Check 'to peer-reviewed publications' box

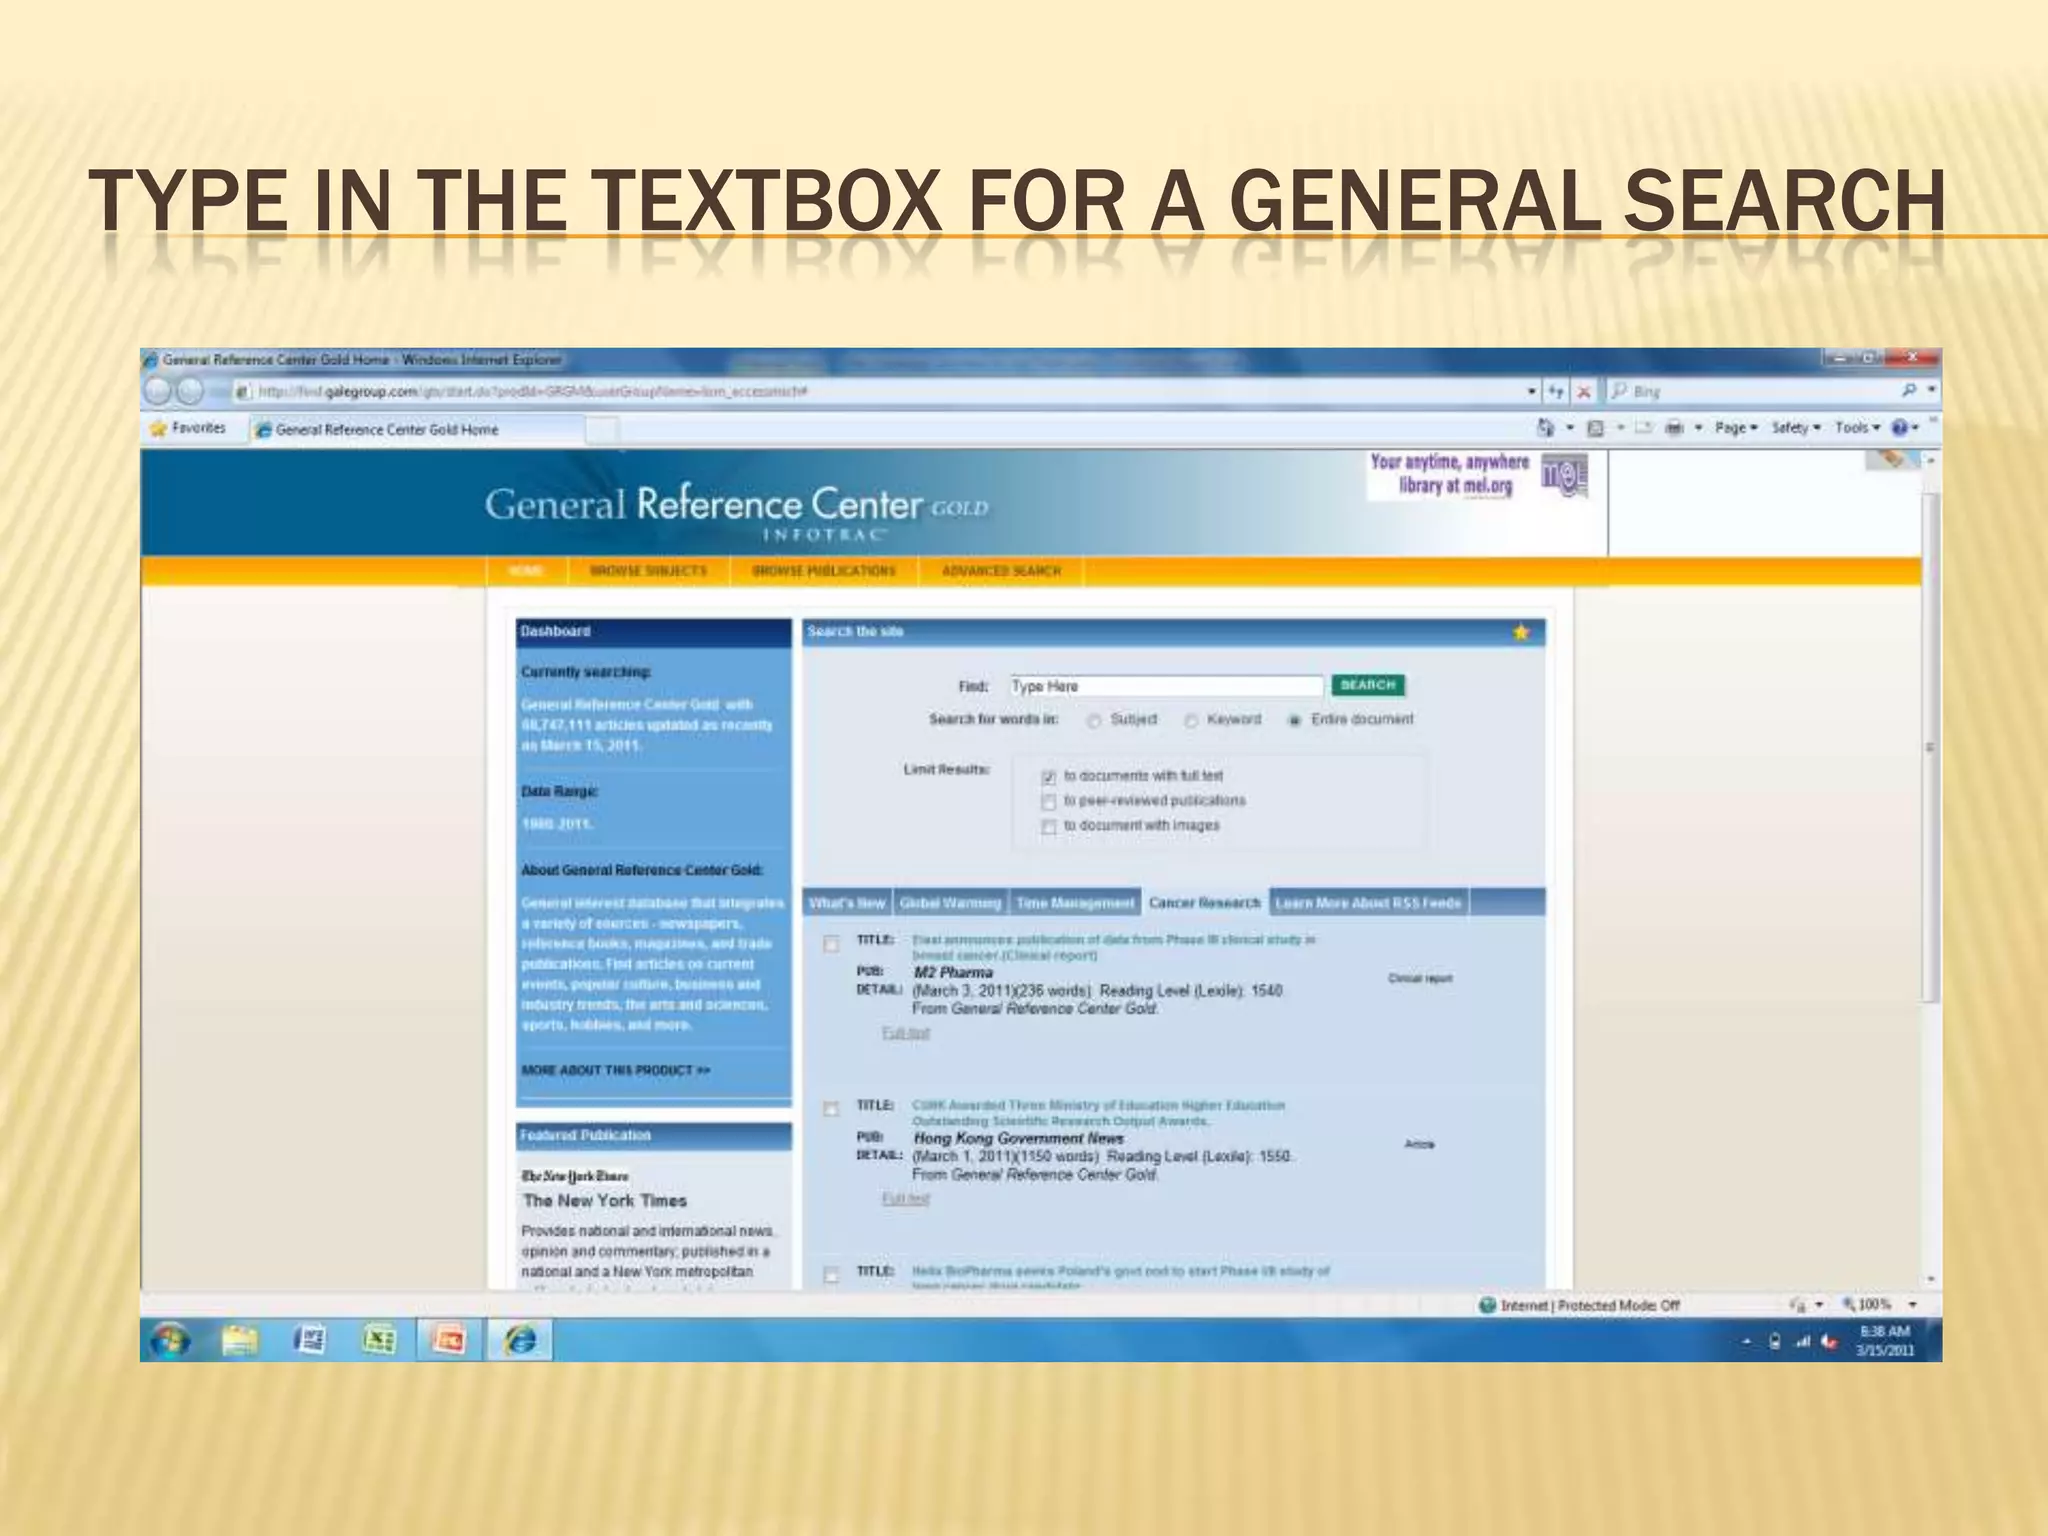[1049, 802]
